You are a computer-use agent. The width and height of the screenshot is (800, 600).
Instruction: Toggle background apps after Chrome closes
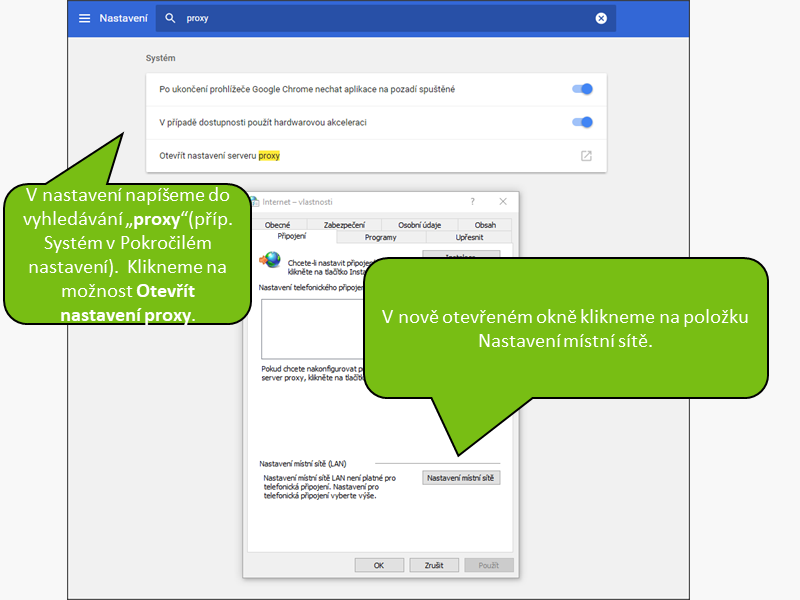pyautogui.click(x=582, y=89)
